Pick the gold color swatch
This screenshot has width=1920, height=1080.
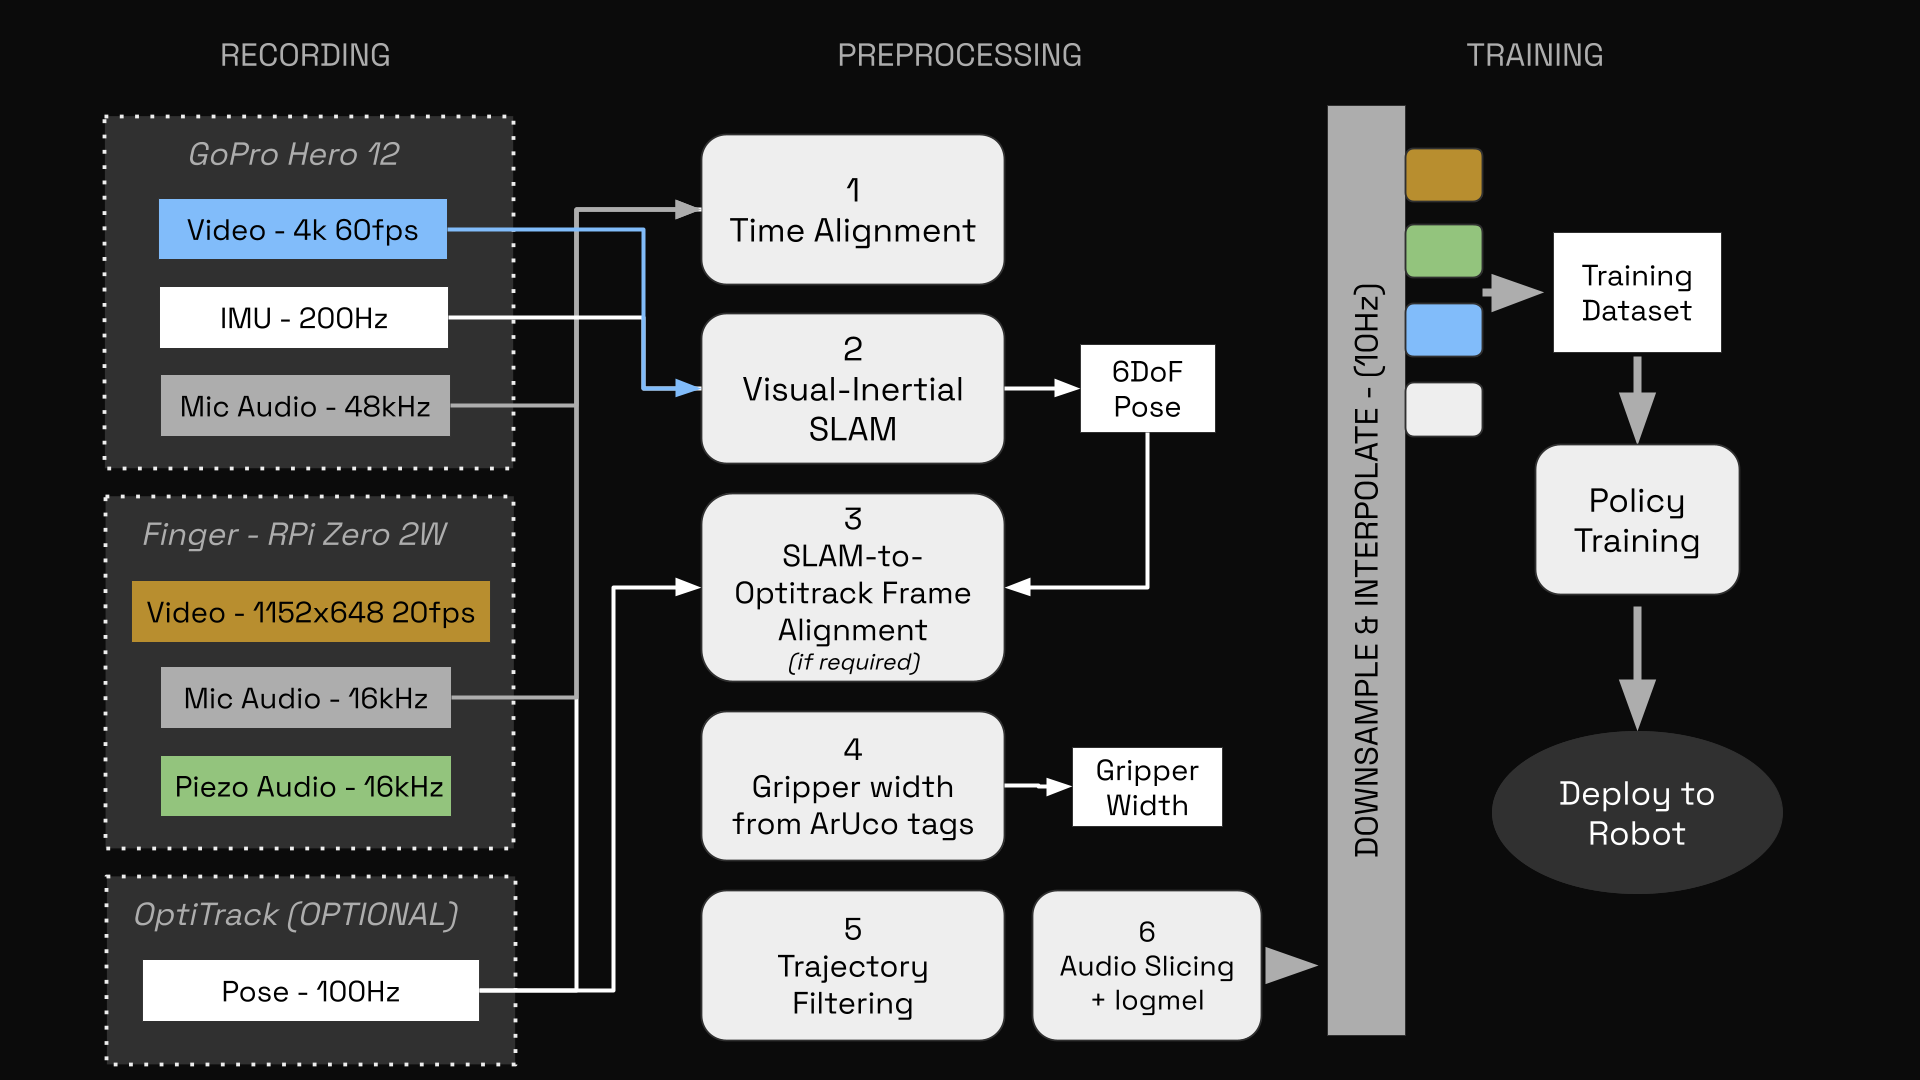click(x=1444, y=175)
